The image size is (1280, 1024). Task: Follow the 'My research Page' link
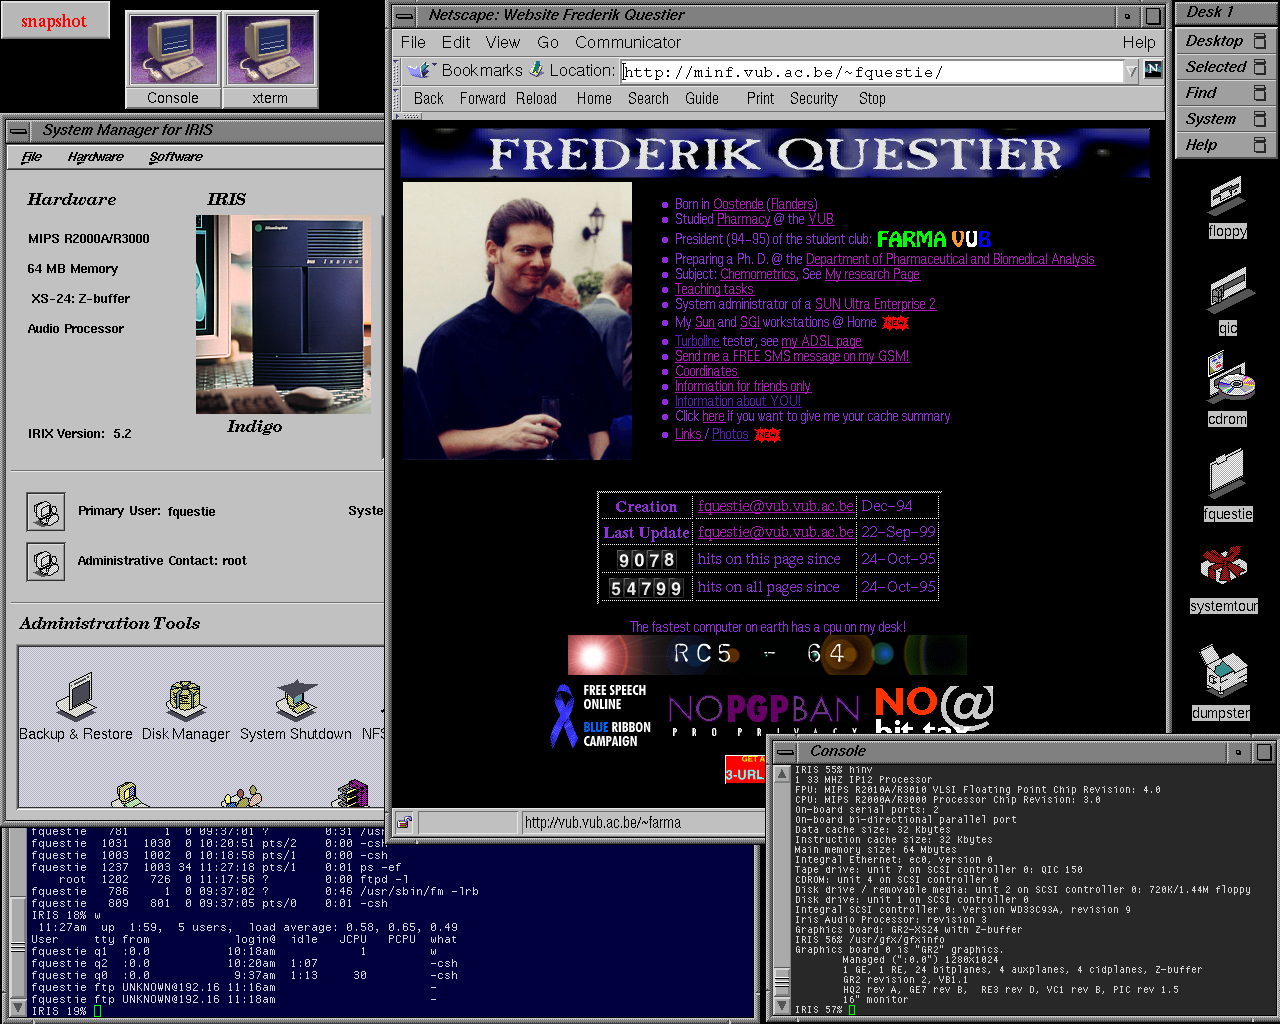(872, 274)
